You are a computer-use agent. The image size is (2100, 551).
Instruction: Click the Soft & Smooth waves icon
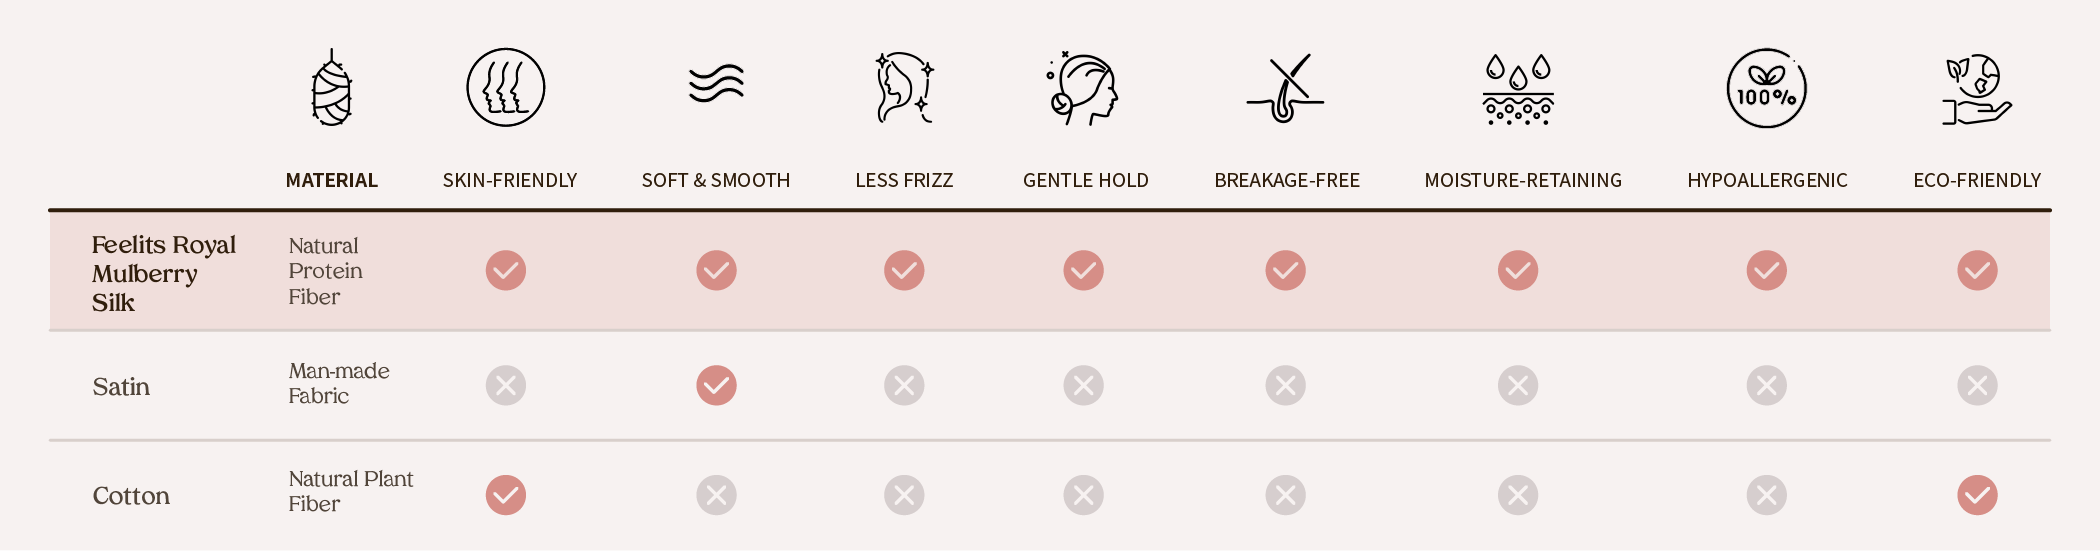pos(716,84)
